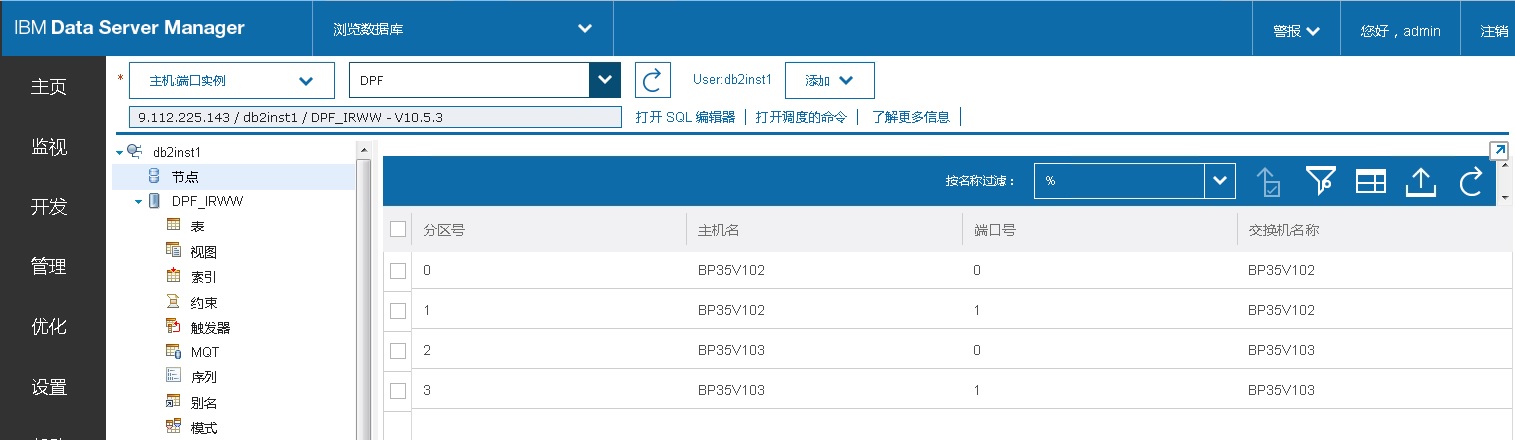Check the row for partition 2
The width and height of the screenshot is (1515, 440).
click(398, 350)
